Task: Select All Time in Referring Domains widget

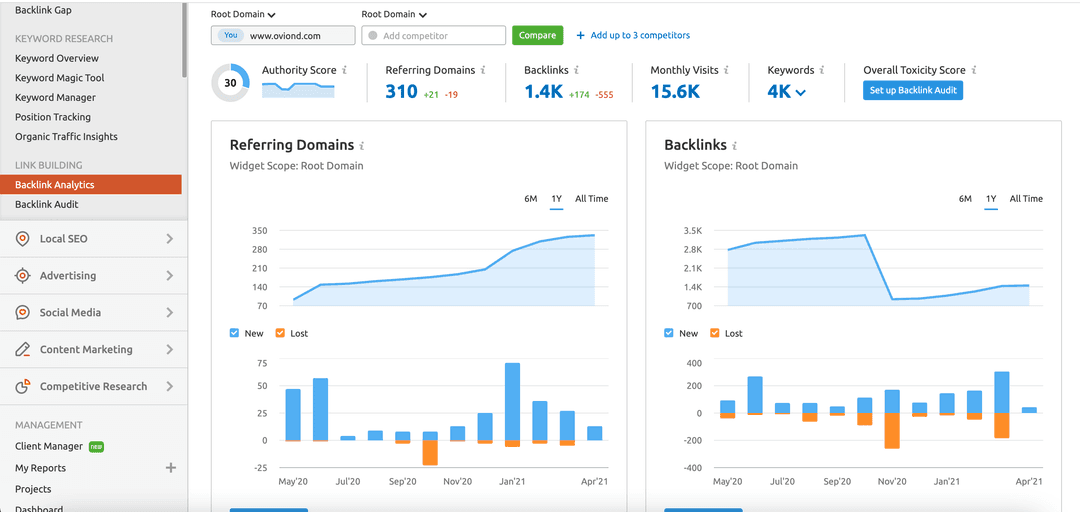Action: (592, 198)
